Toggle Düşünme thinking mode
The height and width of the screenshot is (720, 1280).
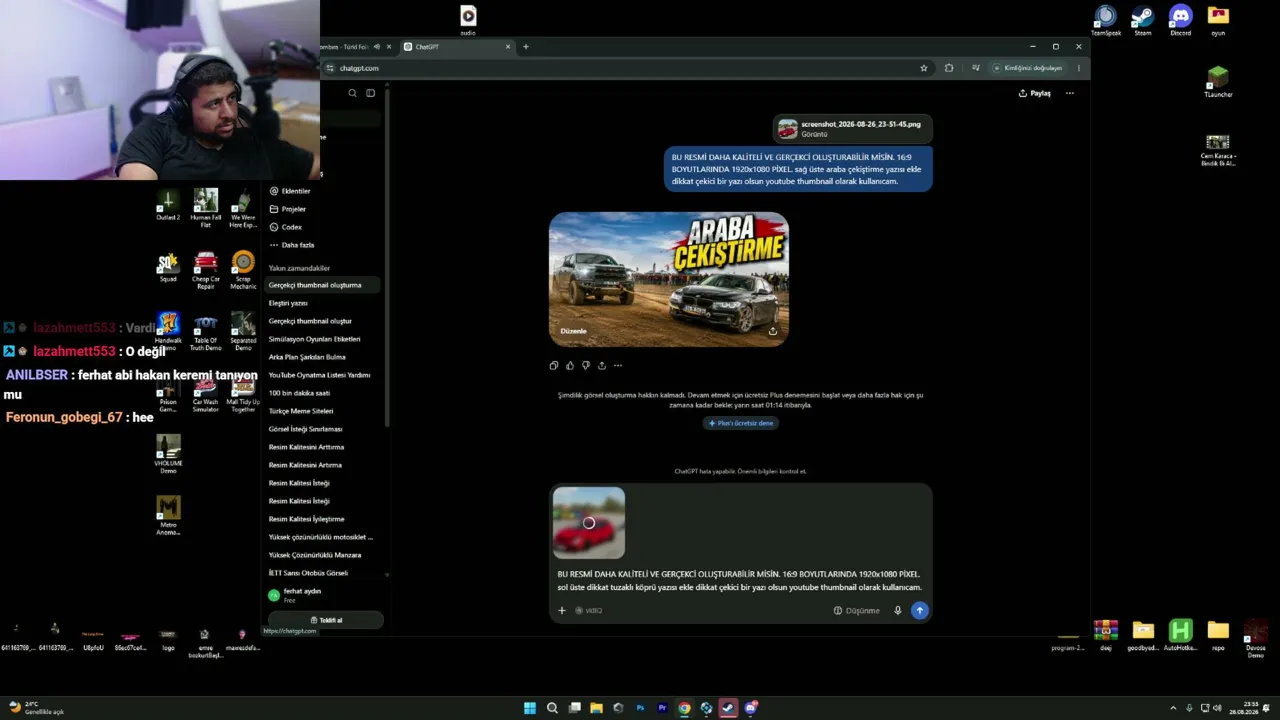tap(857, 610)
